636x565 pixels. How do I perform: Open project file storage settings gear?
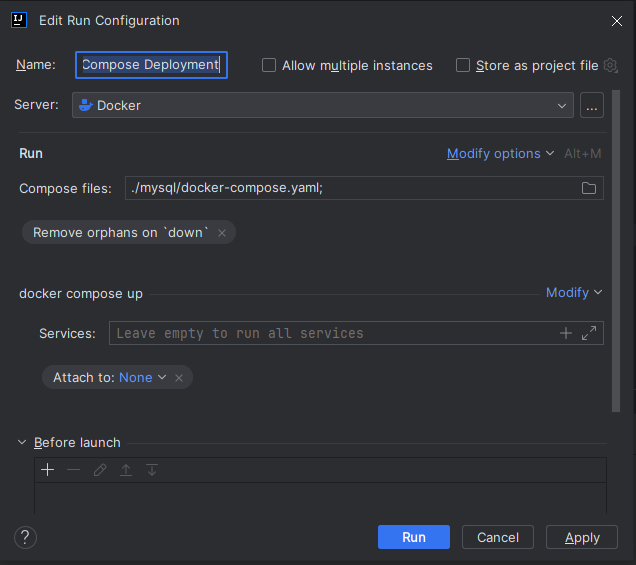611,65
